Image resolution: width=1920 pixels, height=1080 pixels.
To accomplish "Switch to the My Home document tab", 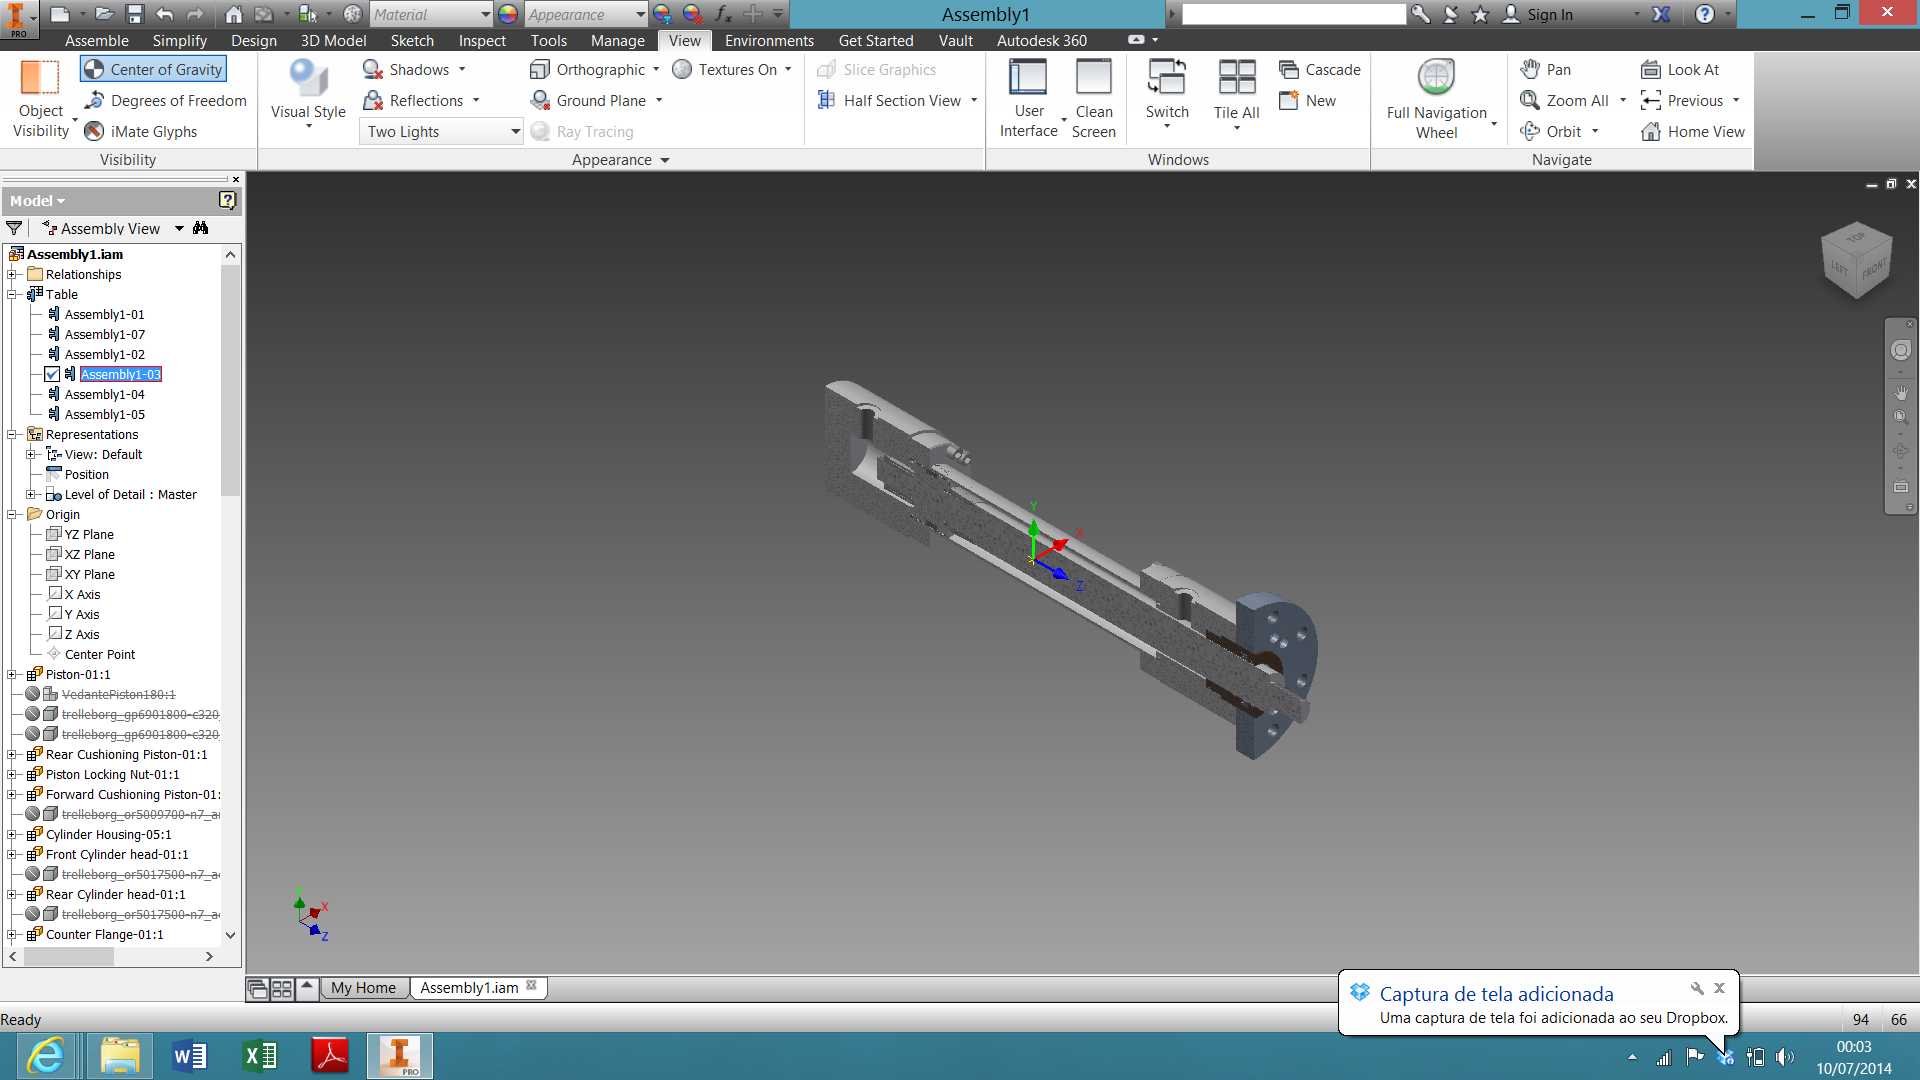I will tap(363, 988).
